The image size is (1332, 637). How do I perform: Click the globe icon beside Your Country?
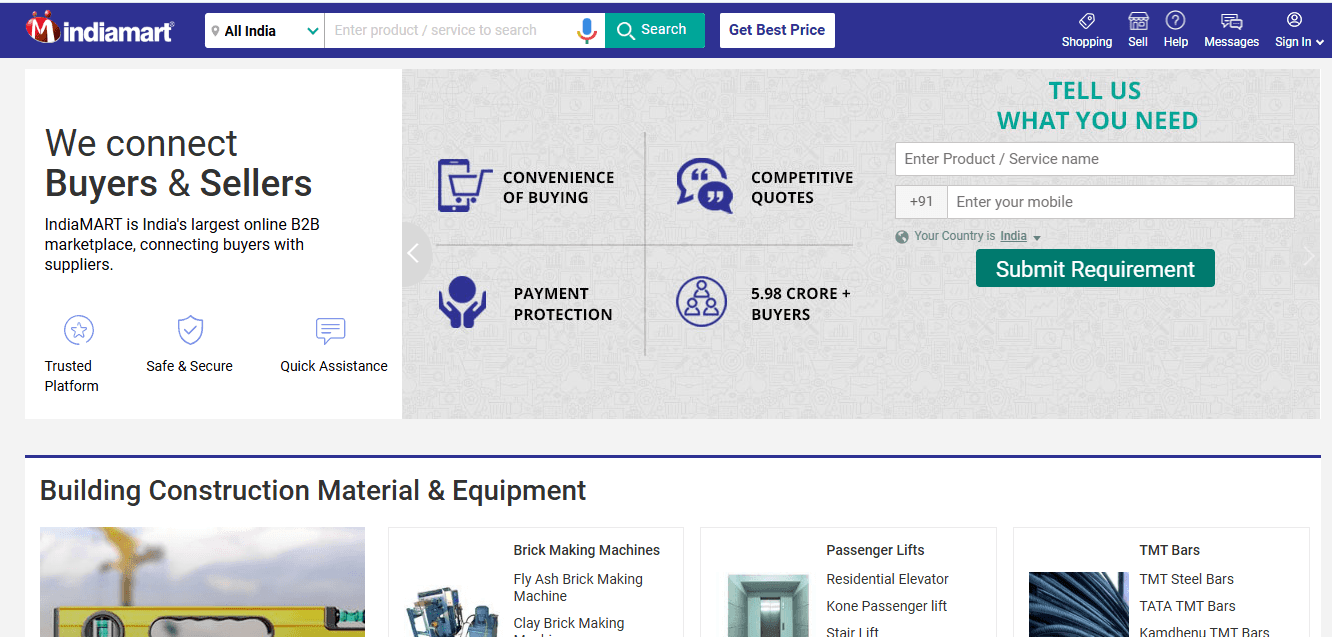coord(902,237)
